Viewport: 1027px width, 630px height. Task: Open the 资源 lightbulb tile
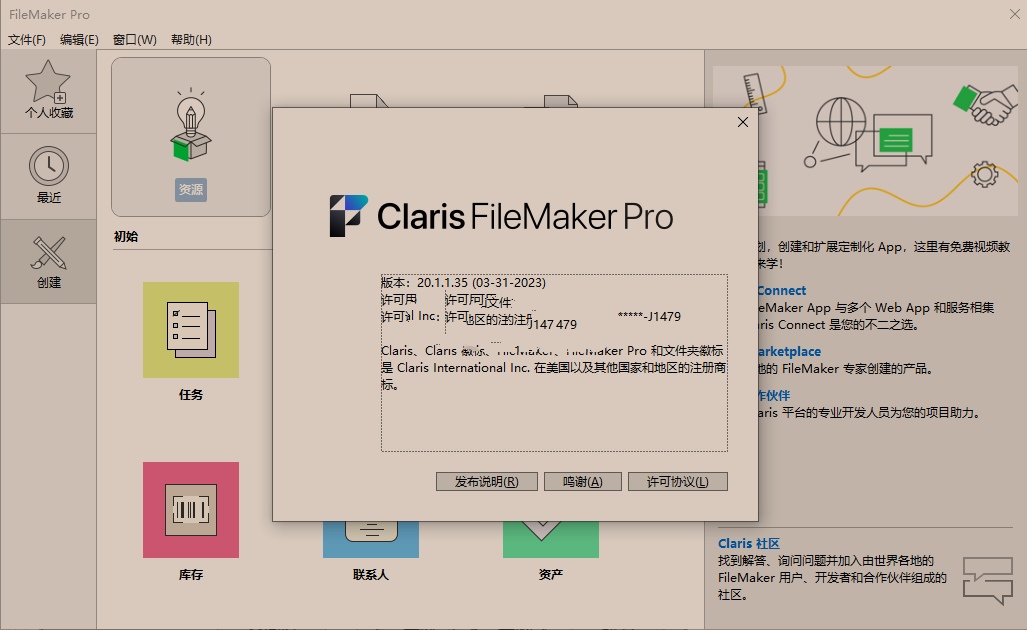click(x=191, y=137)
